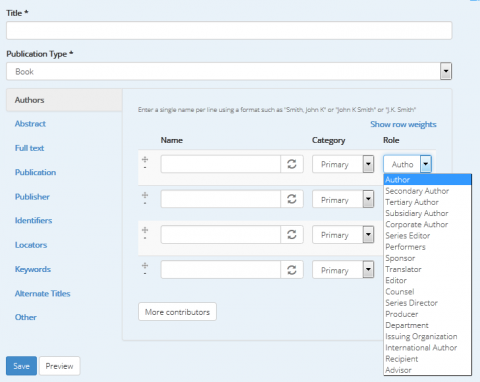Open the Locators tab
The width and height of the screenshot is (480, 382).
tap(31, 245)
